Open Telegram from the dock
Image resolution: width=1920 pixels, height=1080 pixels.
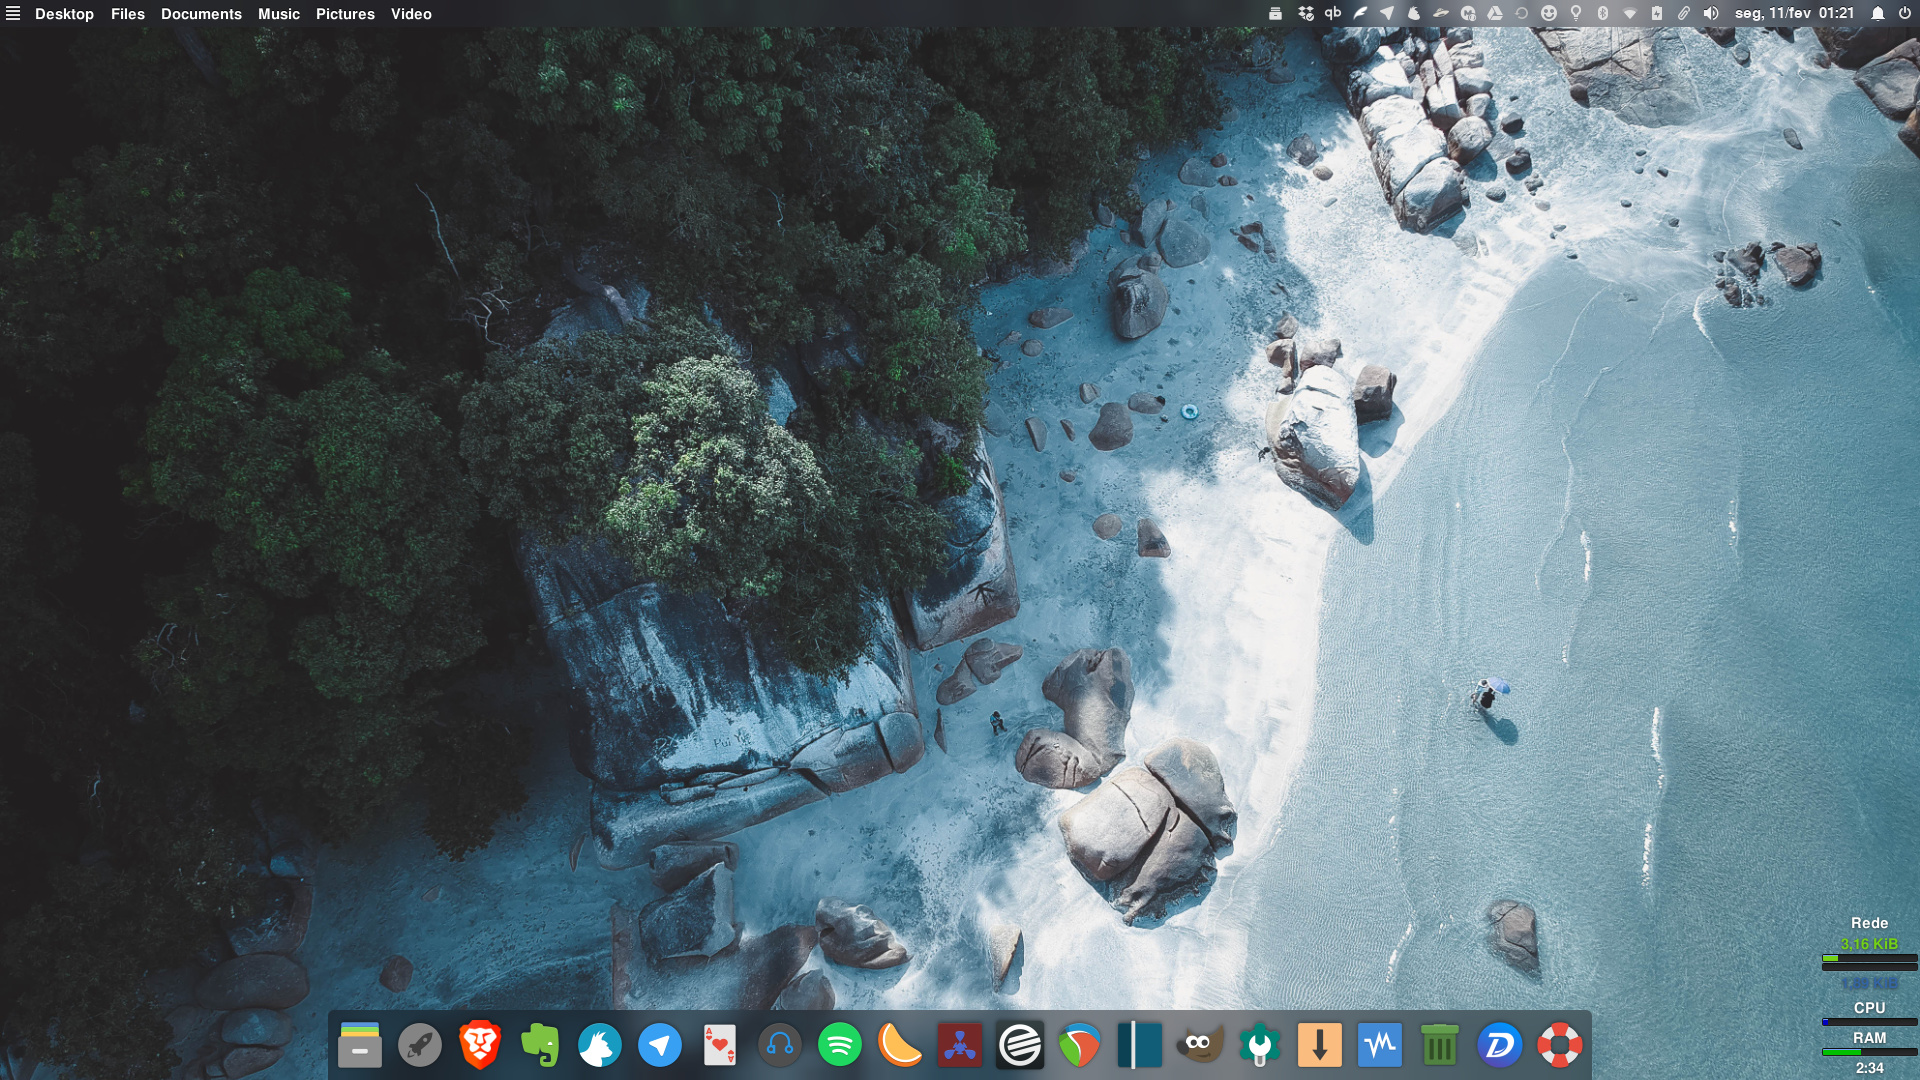click(x=660, y=1045)
